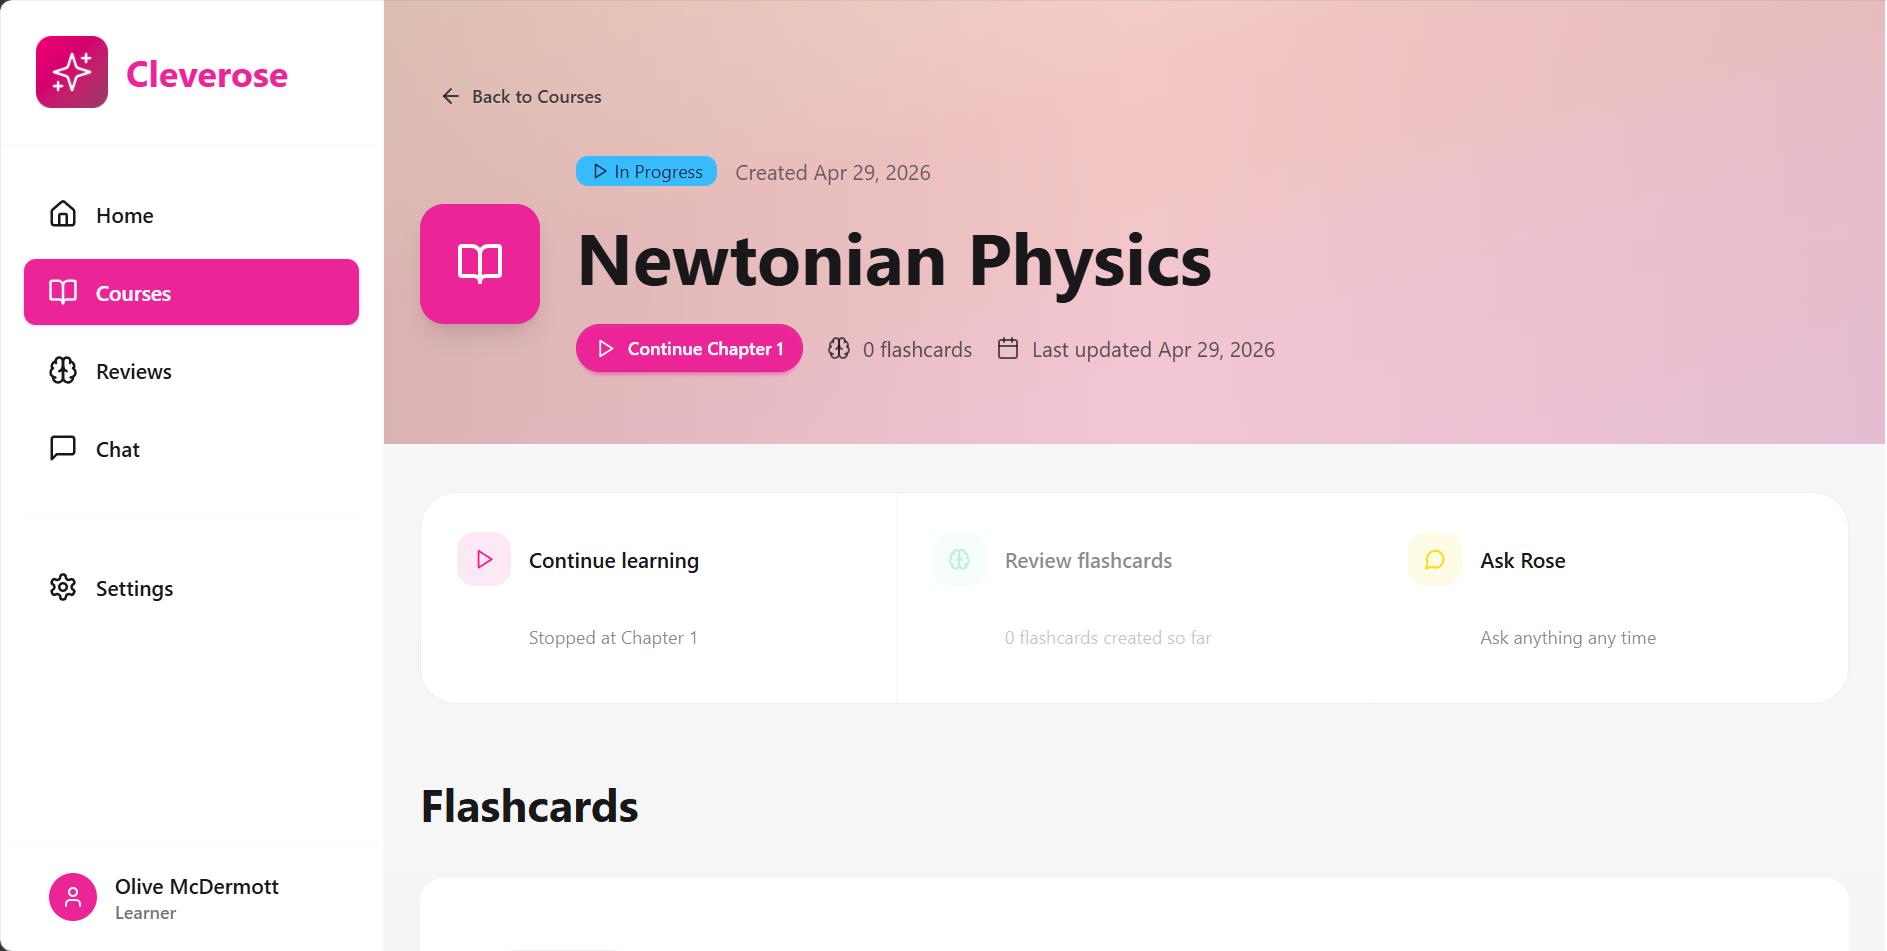1887x951 pixels.
Task: Open the Review flashcards card
Action: coord(1134,598)
